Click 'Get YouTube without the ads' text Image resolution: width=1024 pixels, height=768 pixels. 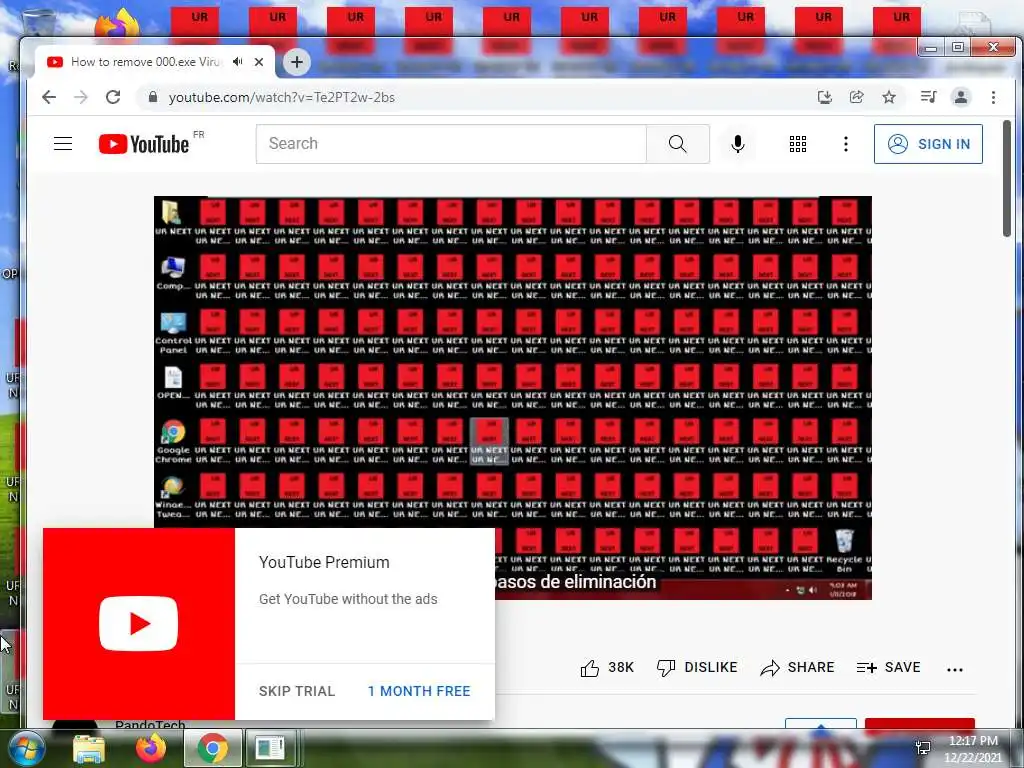[348, 599]
